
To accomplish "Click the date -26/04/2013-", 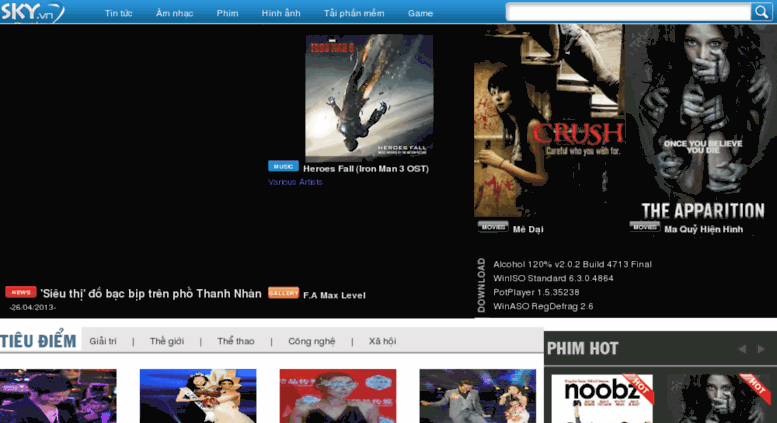I will [32, 308].
